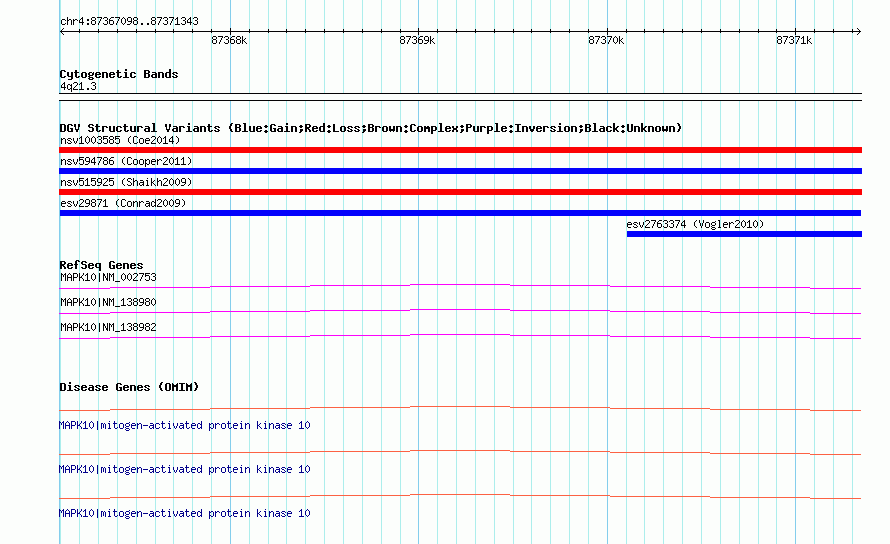Click the 87368k ruler tick label
The height and width of the screenshot is (544, 890).
click(x=229, y=40)
